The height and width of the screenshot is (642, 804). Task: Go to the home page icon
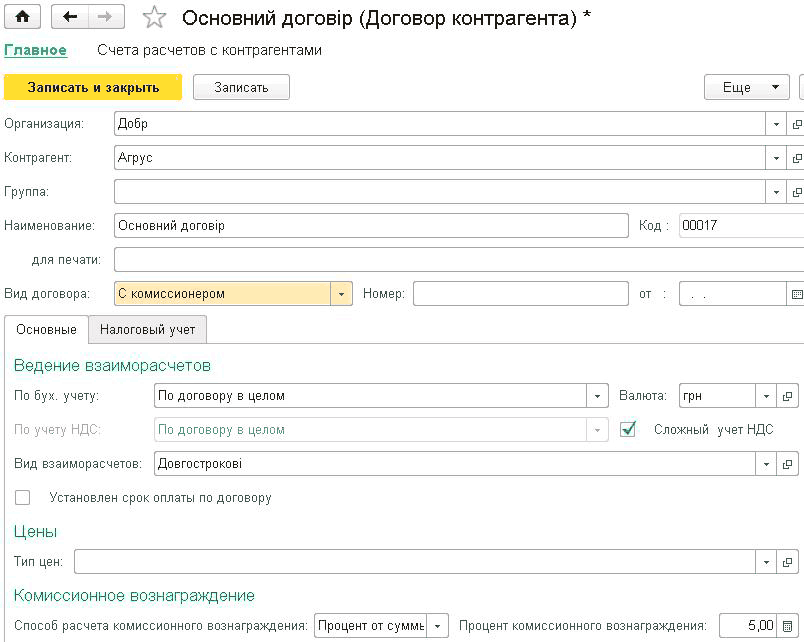point(22,16)
